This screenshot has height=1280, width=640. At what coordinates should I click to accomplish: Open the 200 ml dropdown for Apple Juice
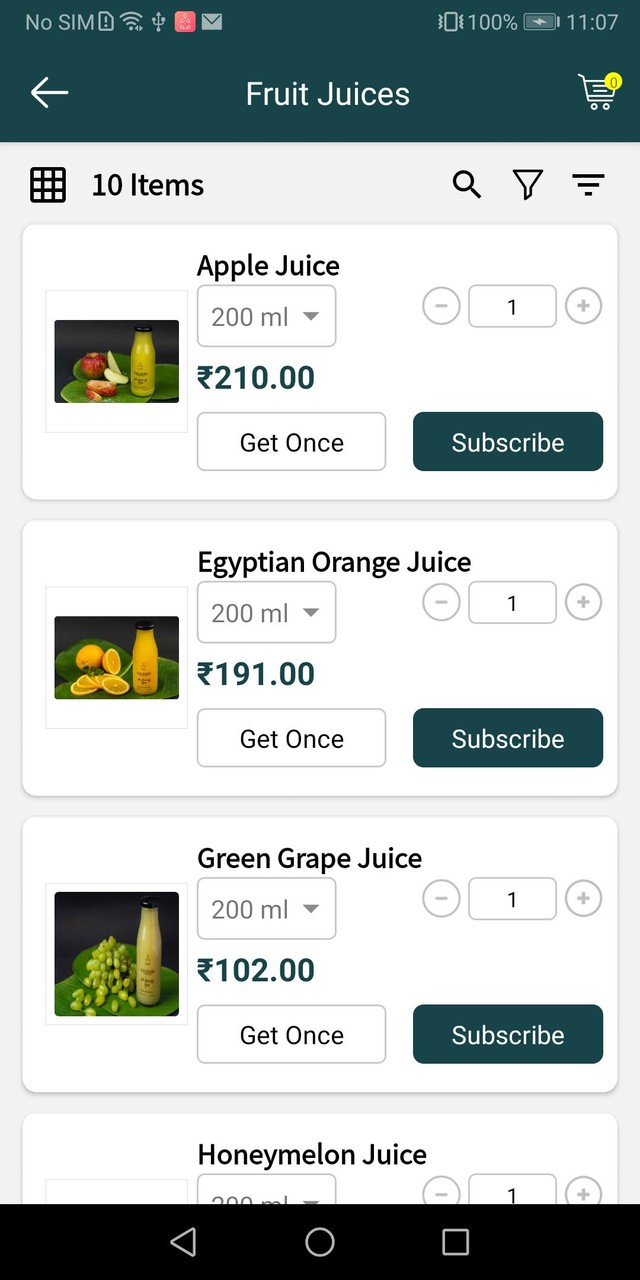[266, 316]
